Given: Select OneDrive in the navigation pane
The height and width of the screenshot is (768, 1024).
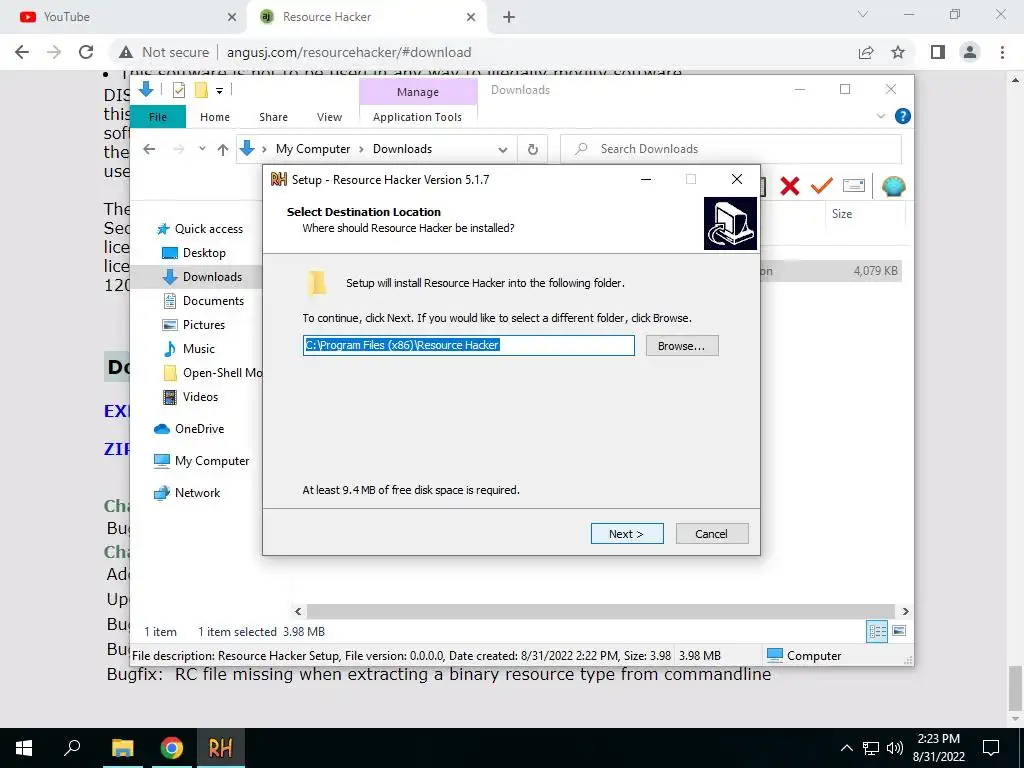Looking at the screenshot, I should pos(189,429).
